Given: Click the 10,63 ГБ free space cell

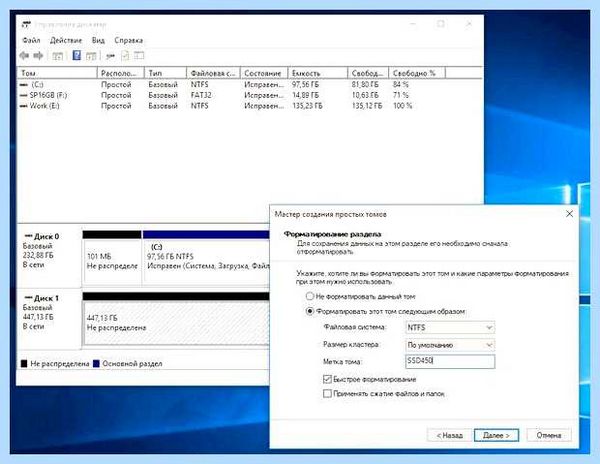Looking at the screenshot, I should pos(365,95).
